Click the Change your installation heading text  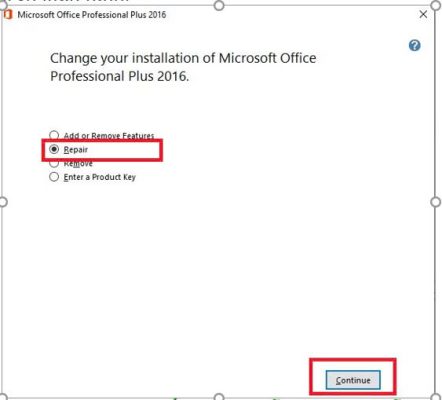coord(183,67)
